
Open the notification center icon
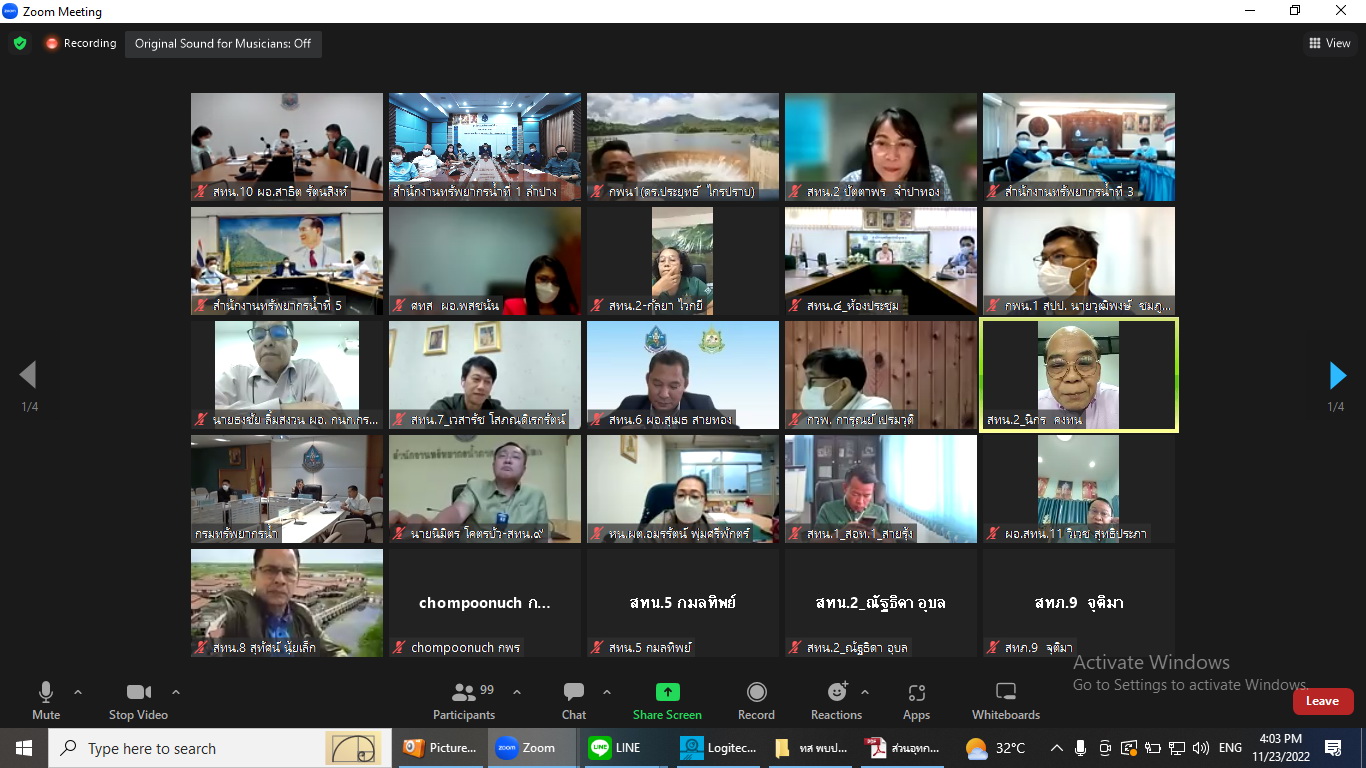tap(1333, 748)
